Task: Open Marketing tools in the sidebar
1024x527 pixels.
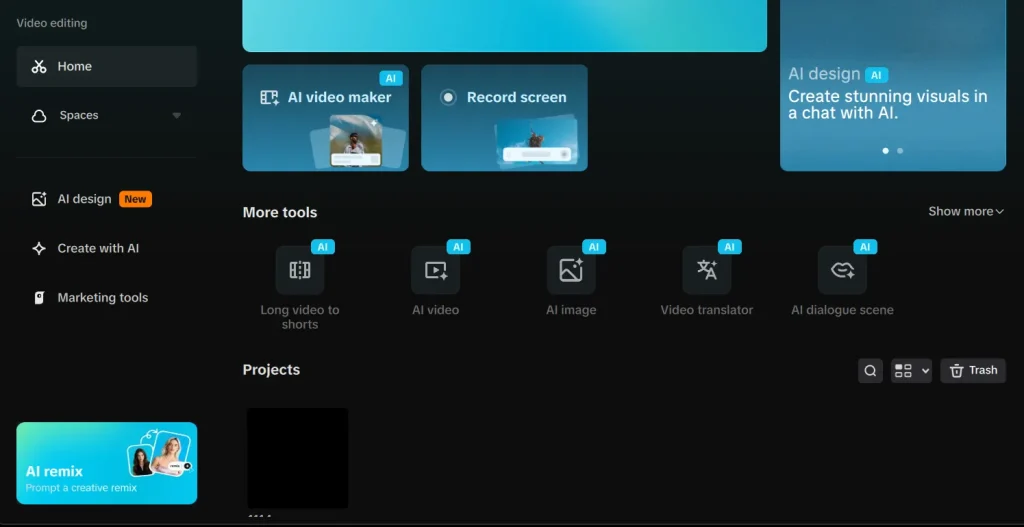Action: pos(106,298)
